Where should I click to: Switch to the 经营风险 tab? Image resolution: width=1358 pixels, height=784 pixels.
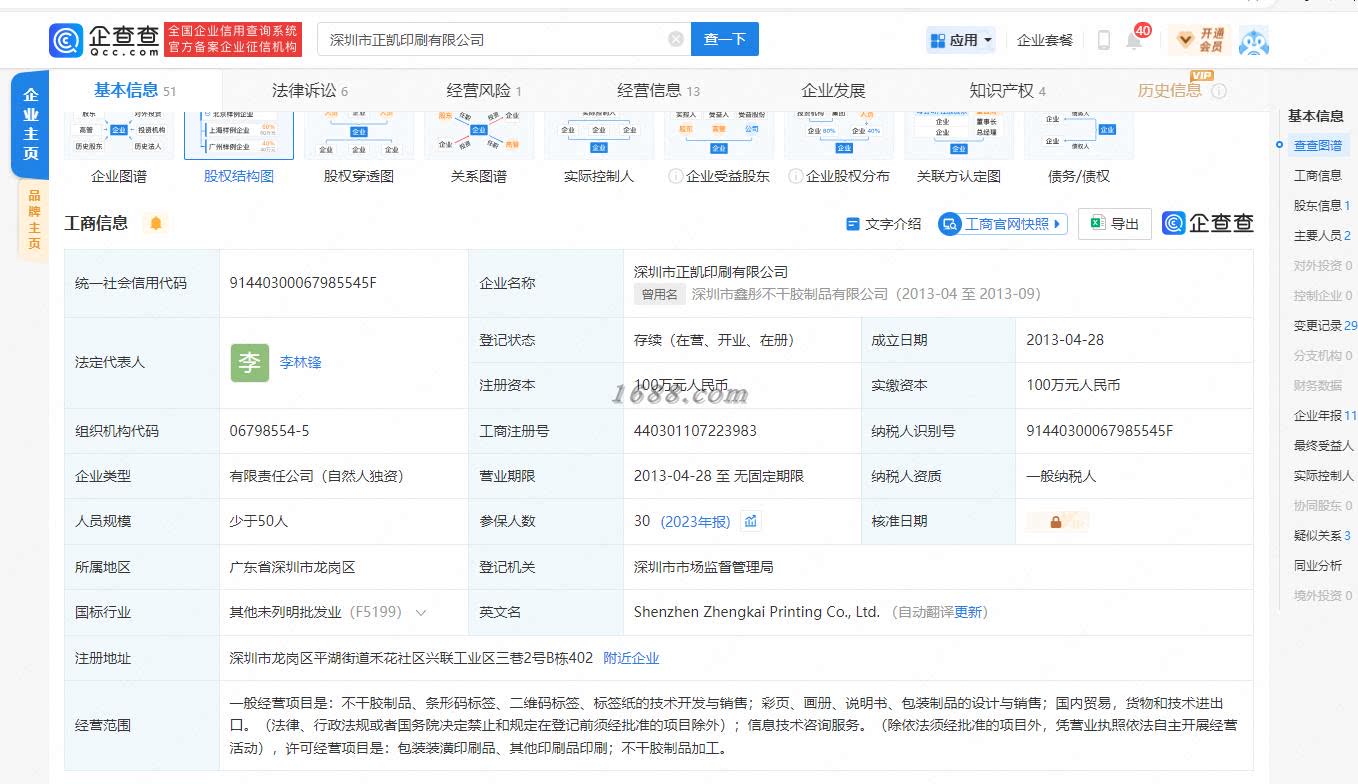tap(484, 91)
